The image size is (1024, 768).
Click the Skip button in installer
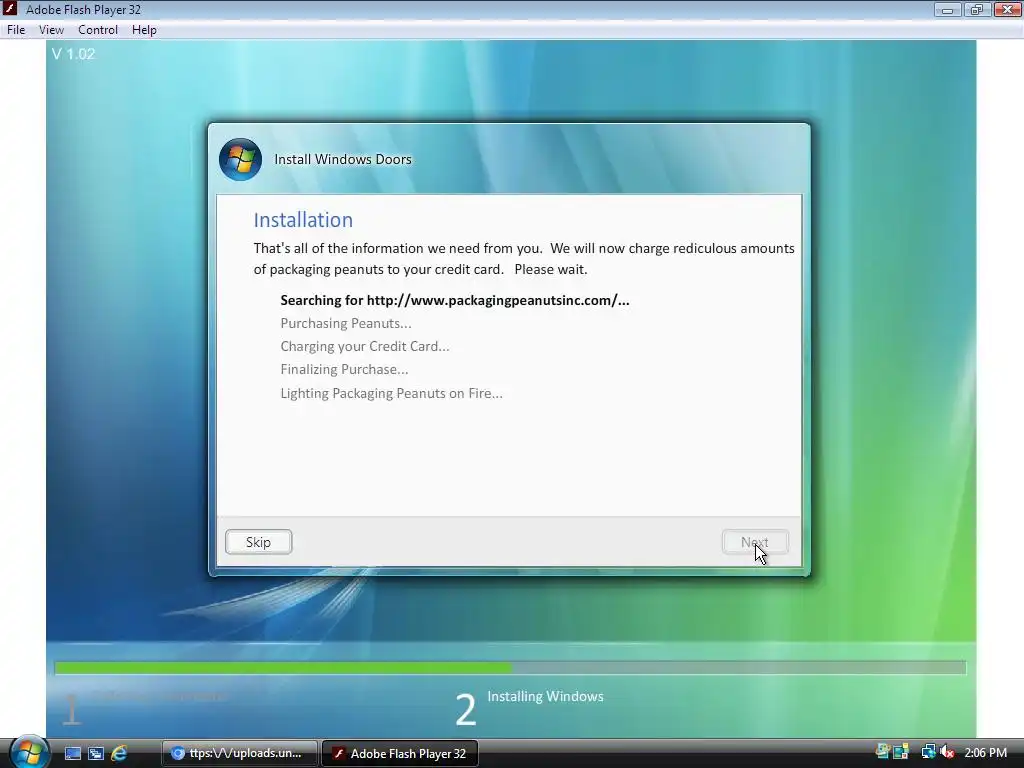pos(259,542)
